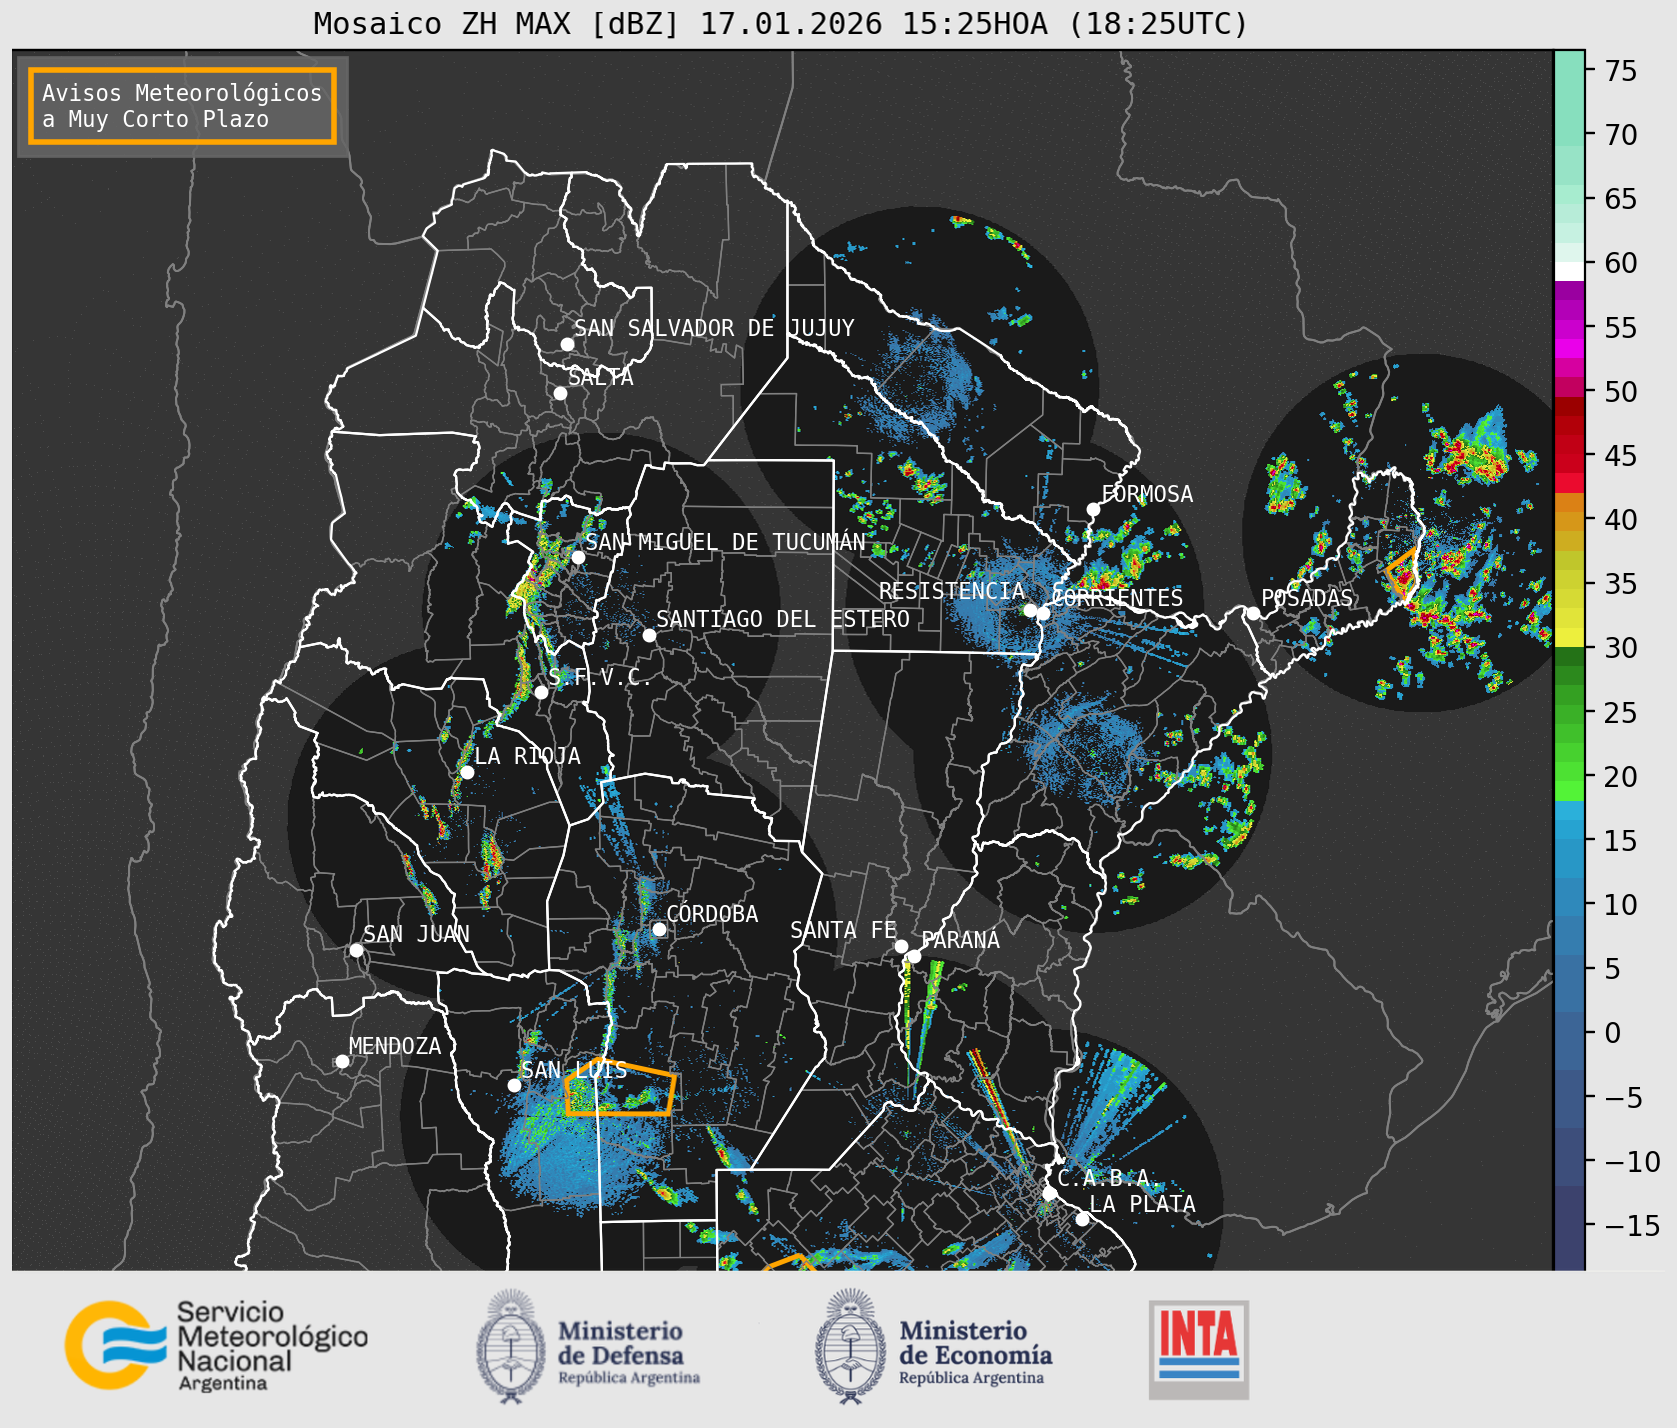Select the LA RIOJA city marker
The width and height of the screenshot is (1677, 1428).
click(x=467, y=772)
